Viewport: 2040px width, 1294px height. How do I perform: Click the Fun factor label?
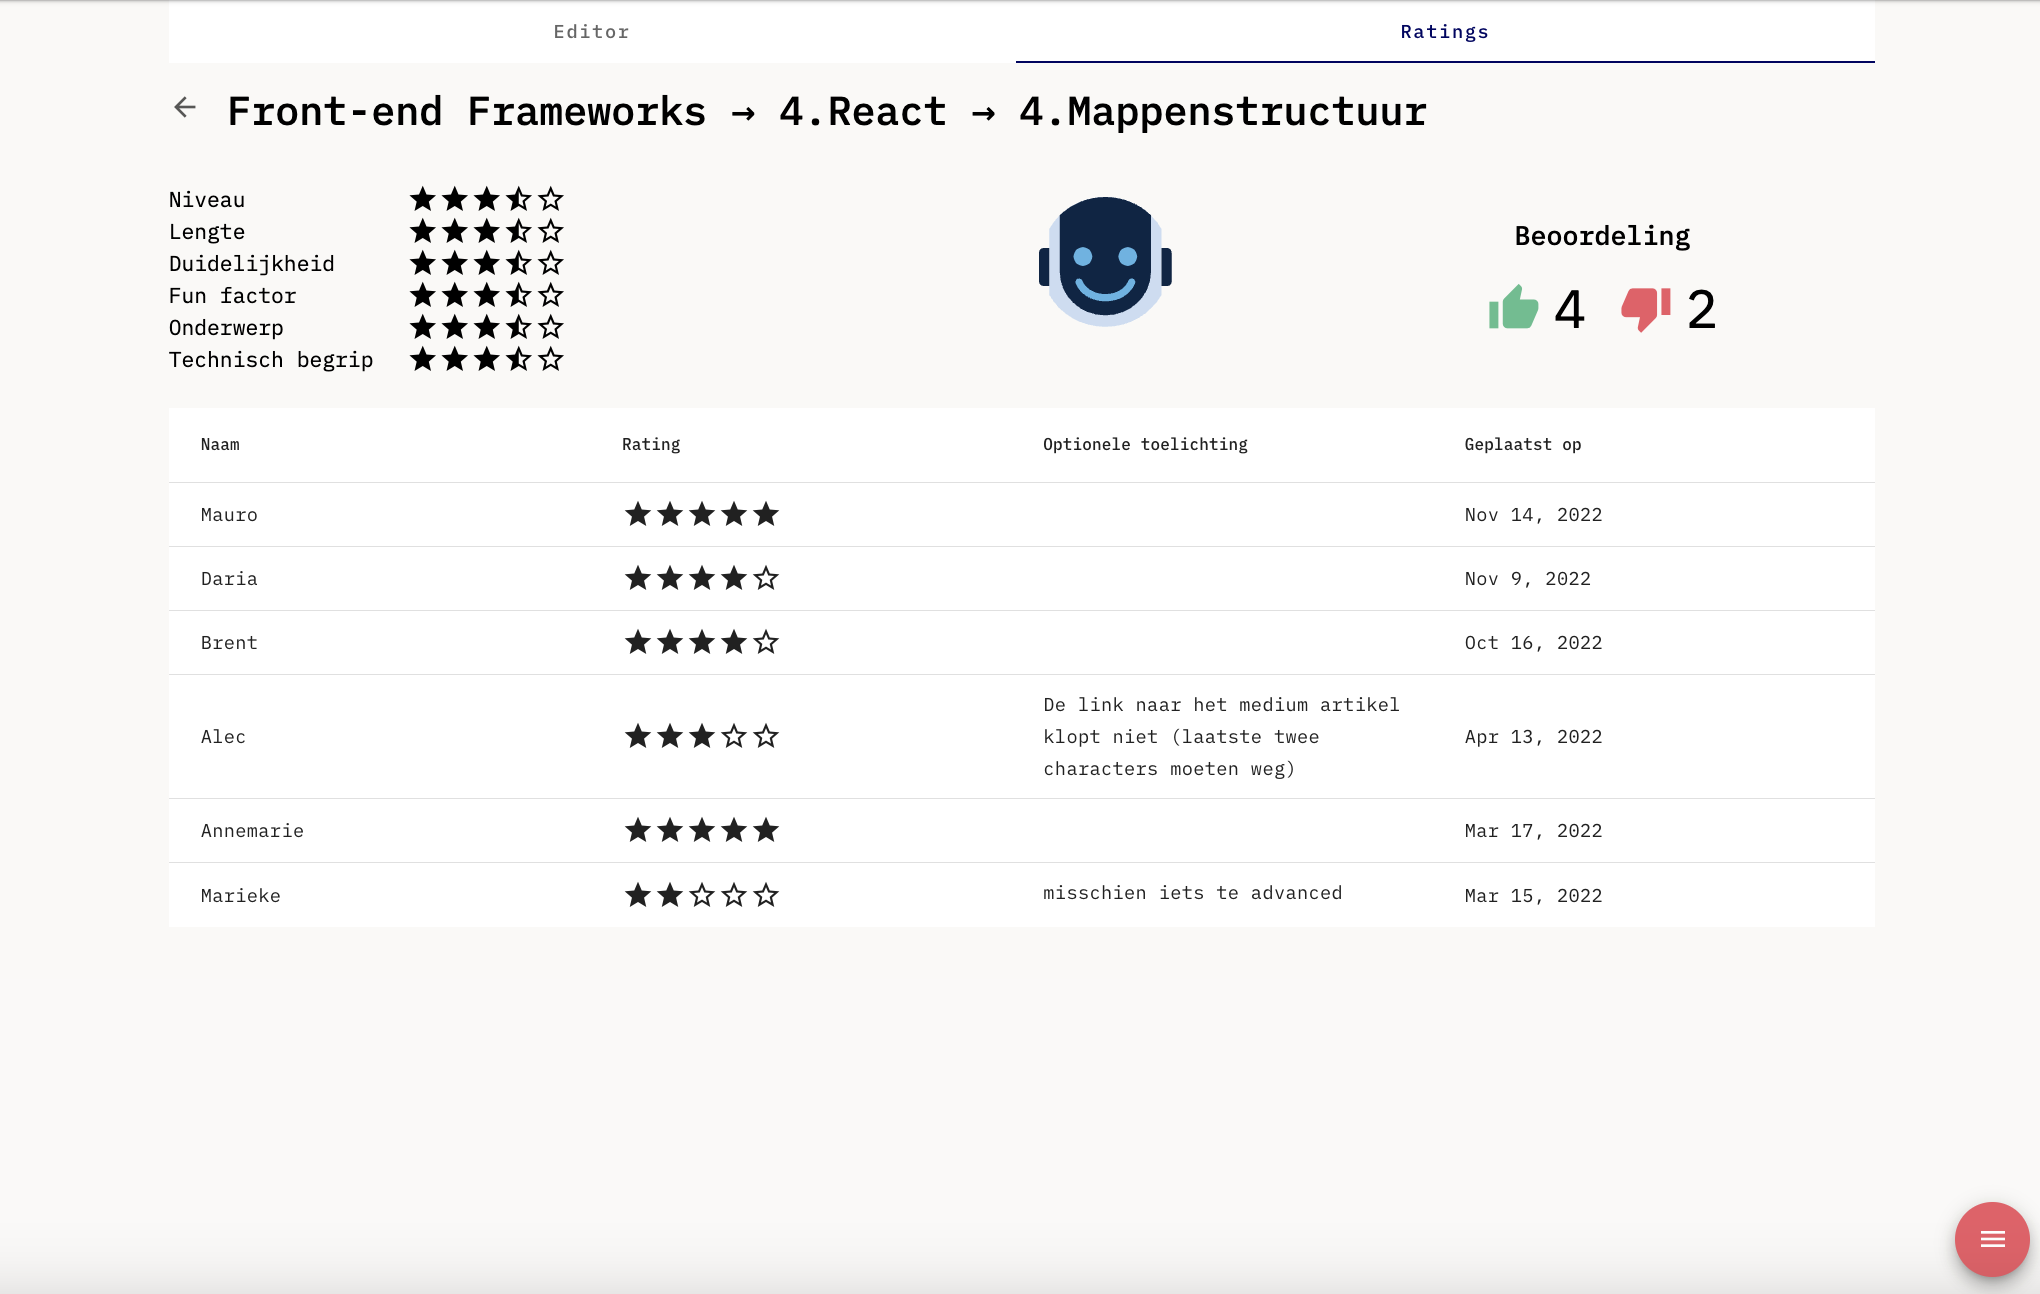pos(233,296)
